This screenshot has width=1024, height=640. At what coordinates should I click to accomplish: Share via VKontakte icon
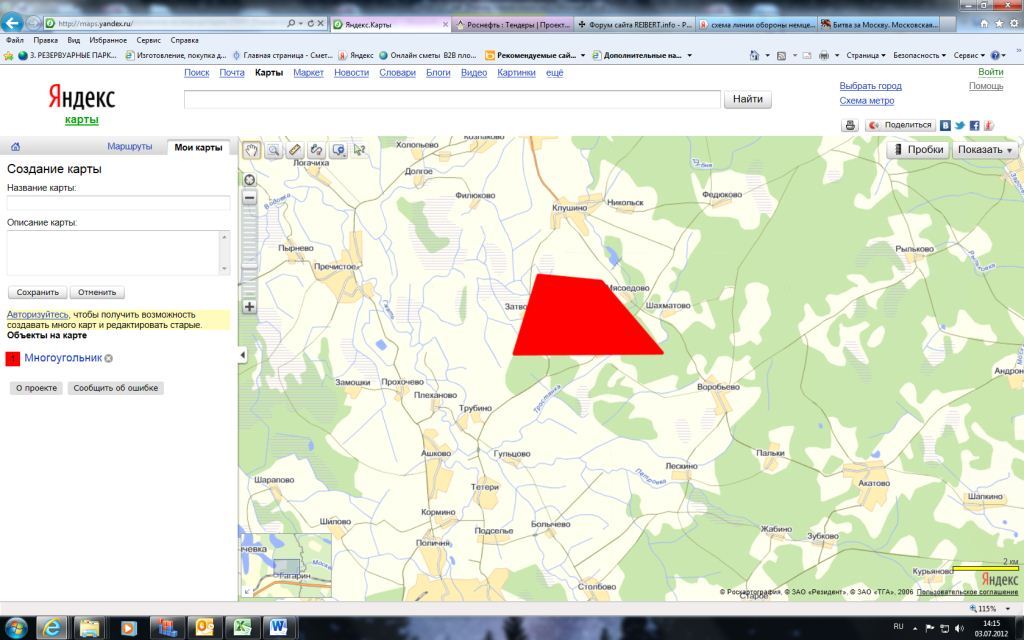coord(945,125)
